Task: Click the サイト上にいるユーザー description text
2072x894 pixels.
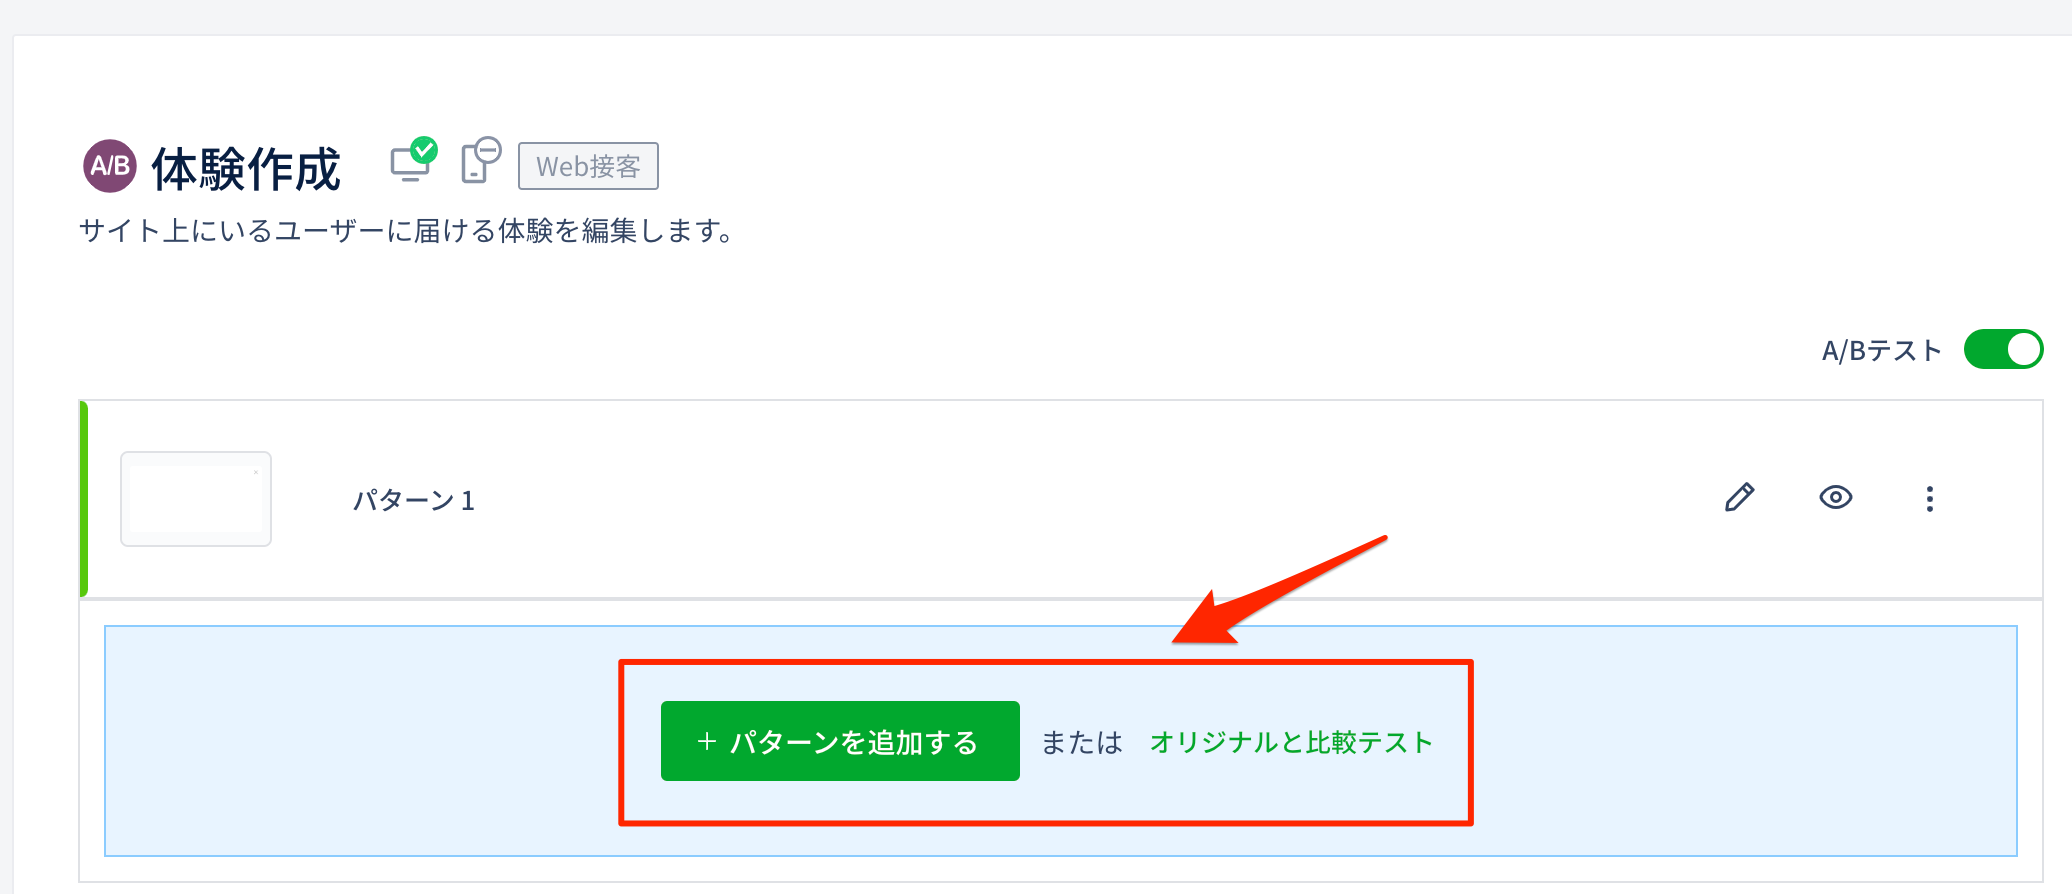Action: (x=407, y=231)
